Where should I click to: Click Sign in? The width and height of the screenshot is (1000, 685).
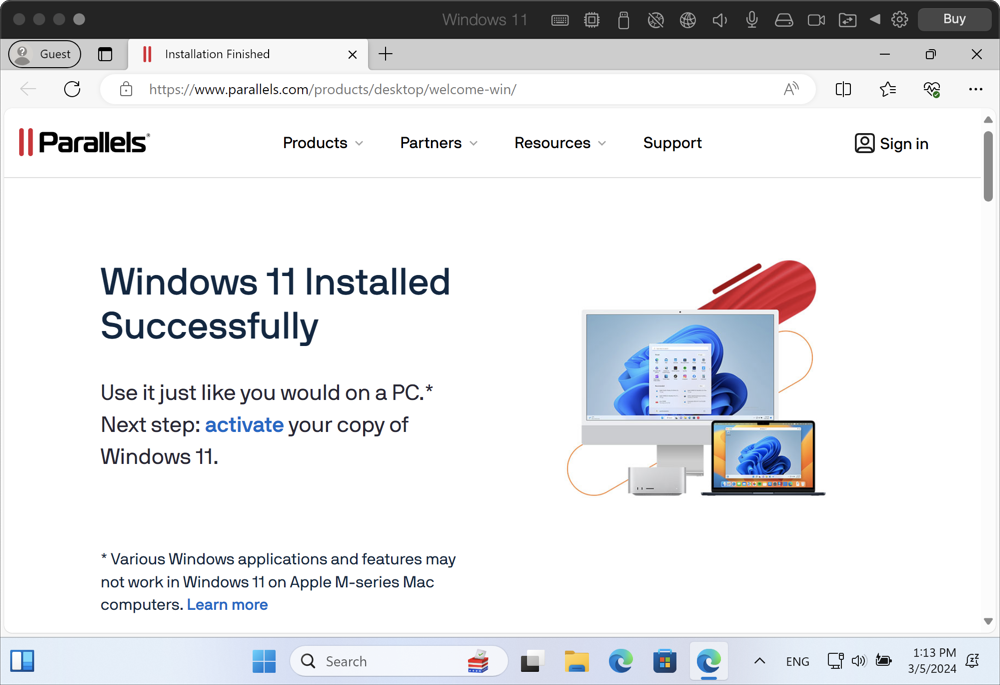click(x=892, y=144)
